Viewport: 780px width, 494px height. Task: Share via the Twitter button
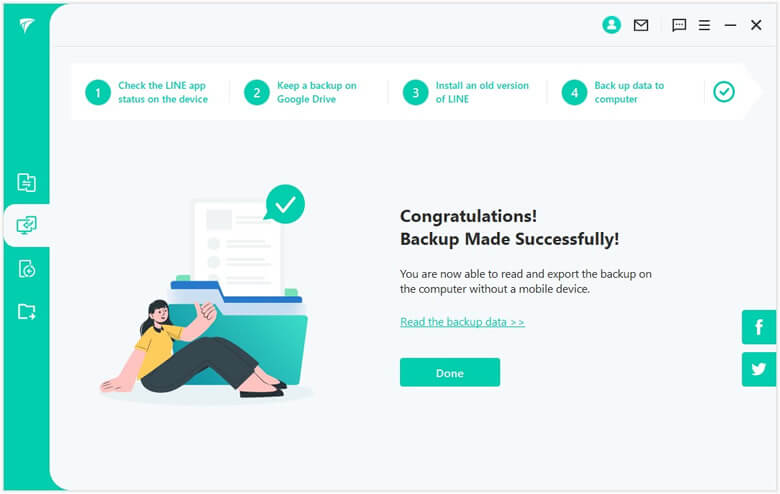tap(759, 369)
